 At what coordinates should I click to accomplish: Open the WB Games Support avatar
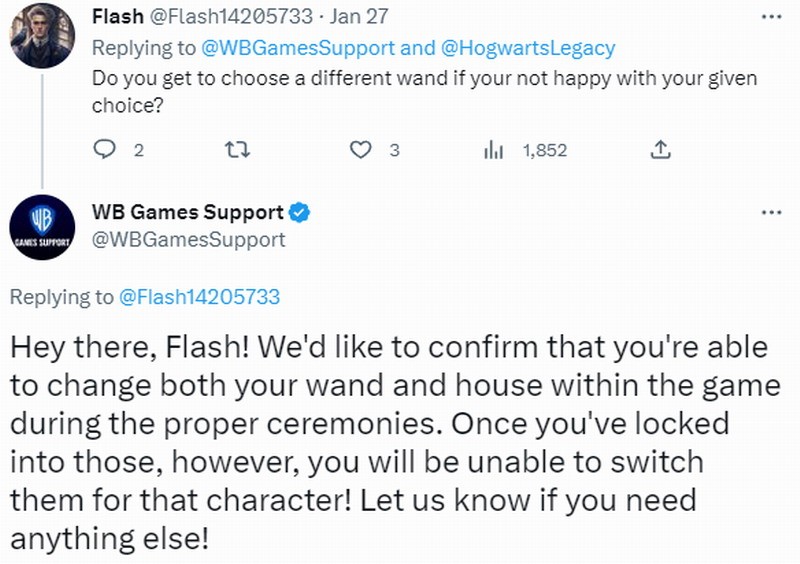point(42,227)
